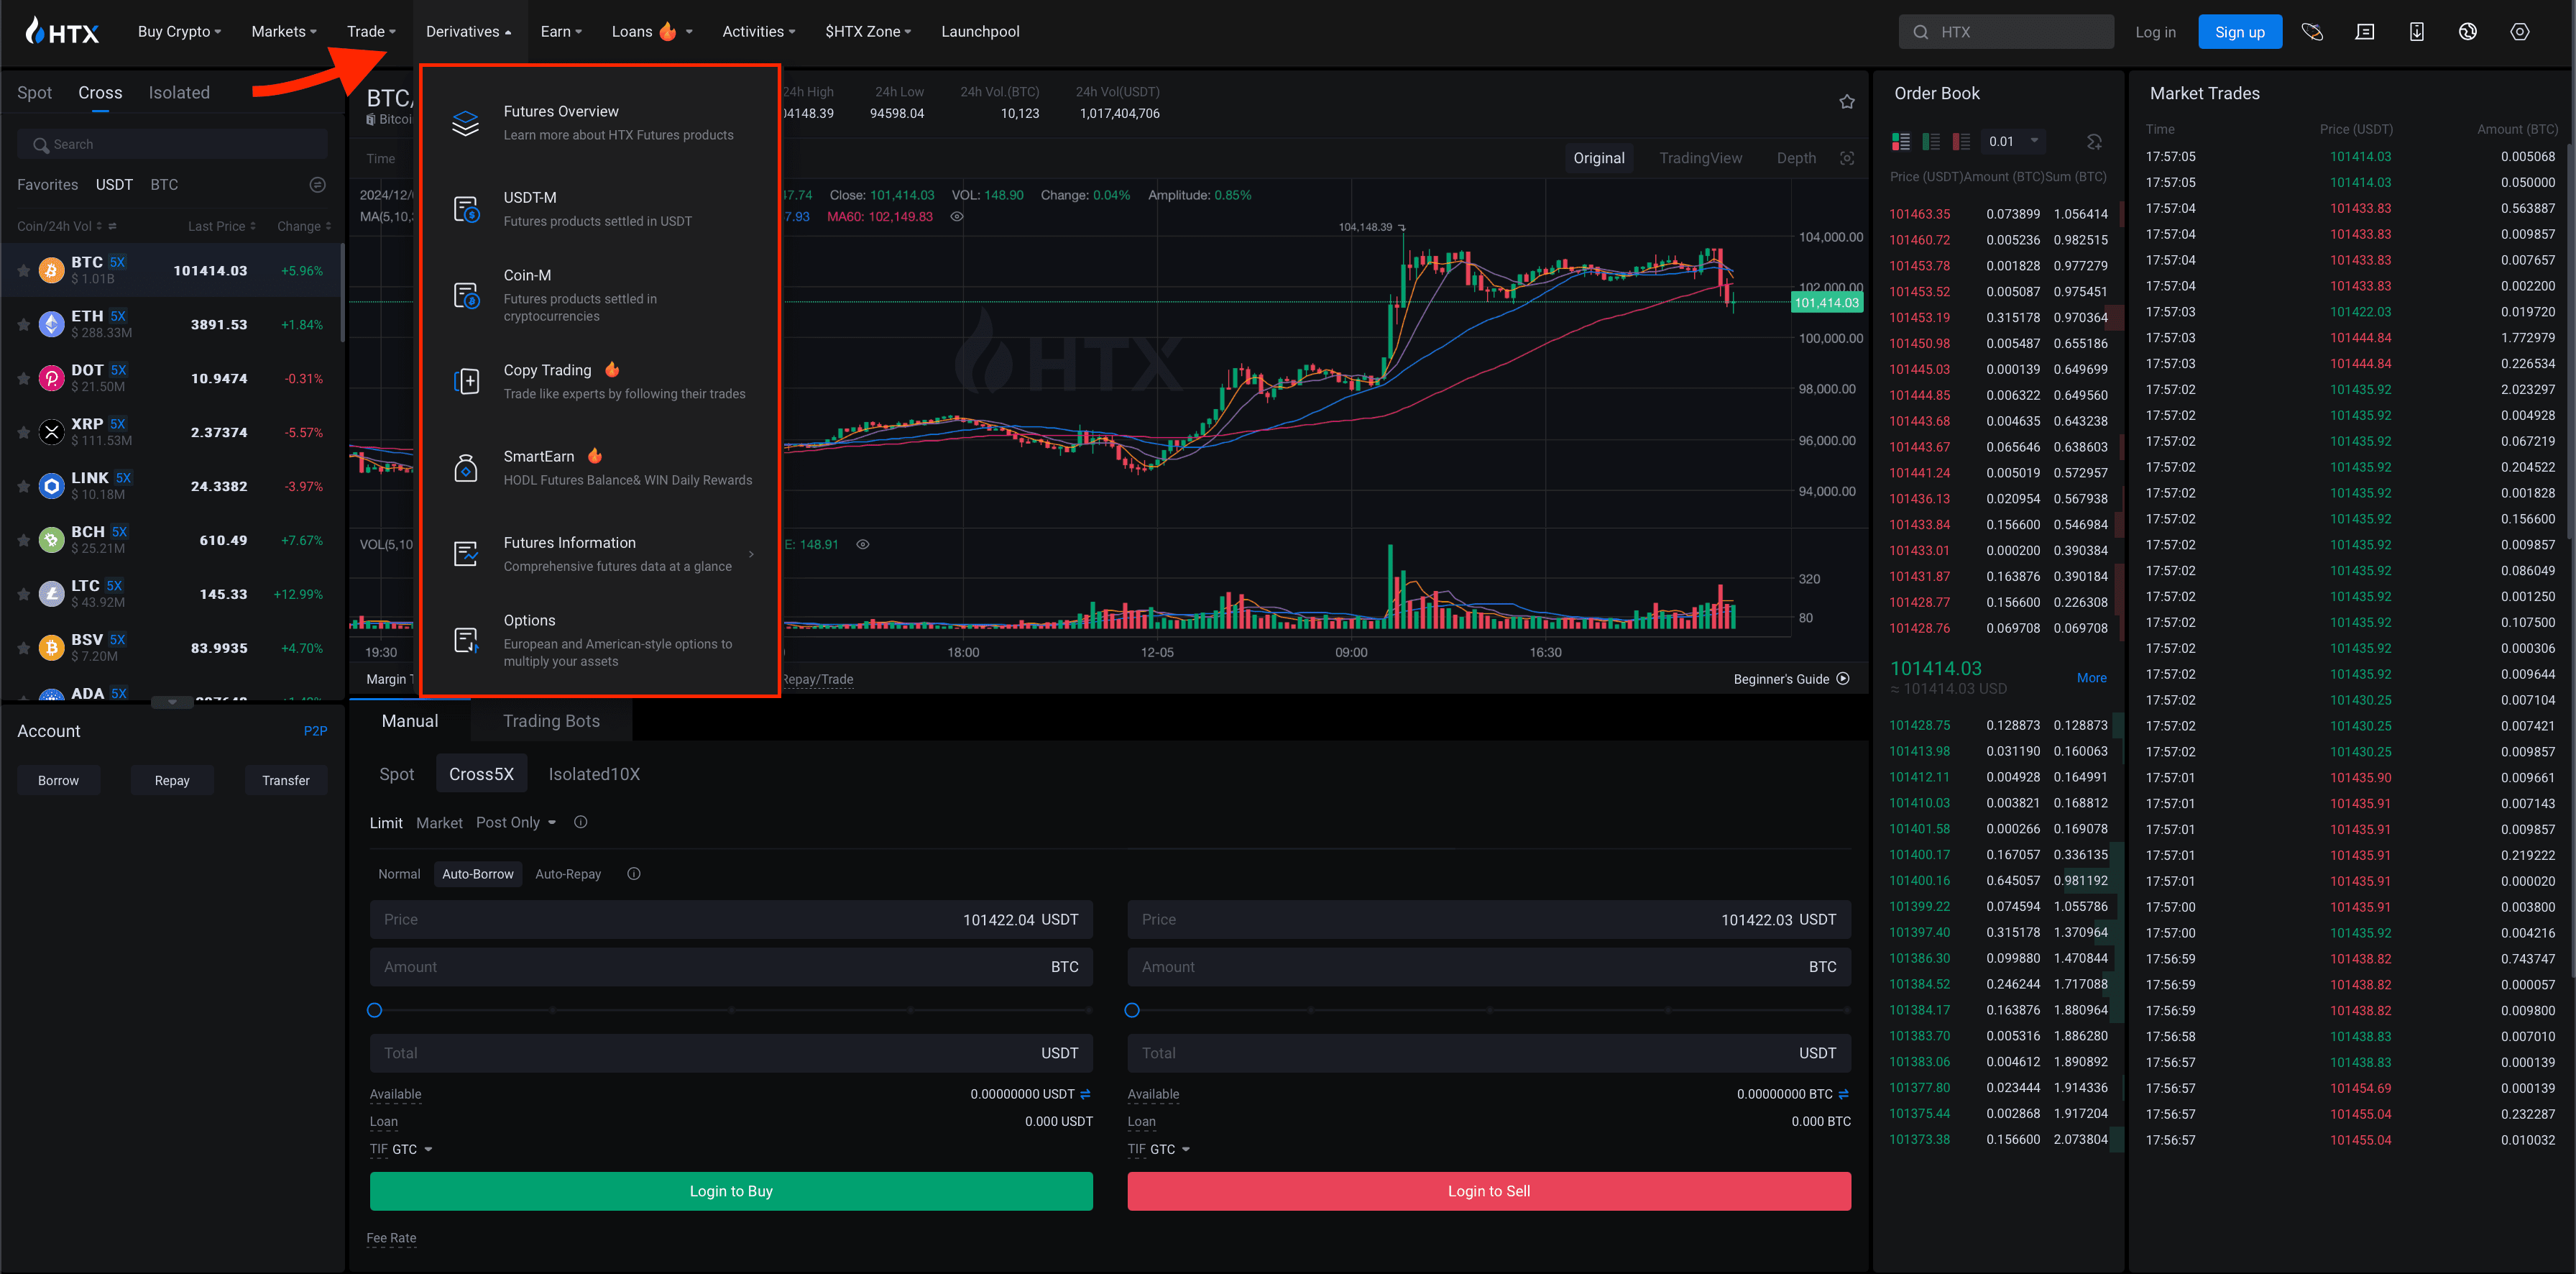Open app download icon in header
The width and height of the screenshot is (2576, 1274).
(2416, 32)
